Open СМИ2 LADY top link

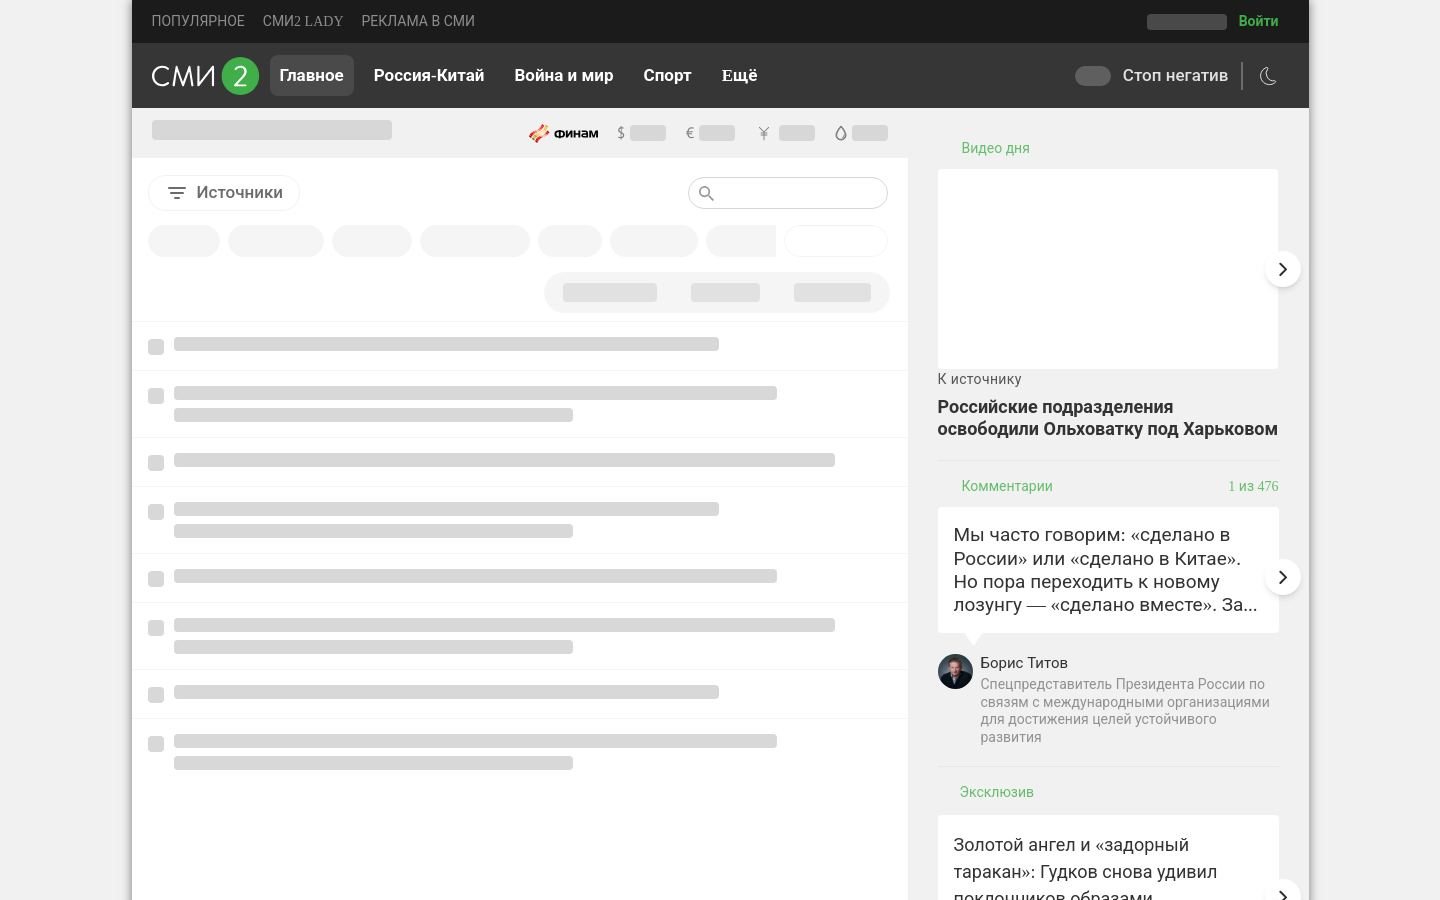(303, 21)
